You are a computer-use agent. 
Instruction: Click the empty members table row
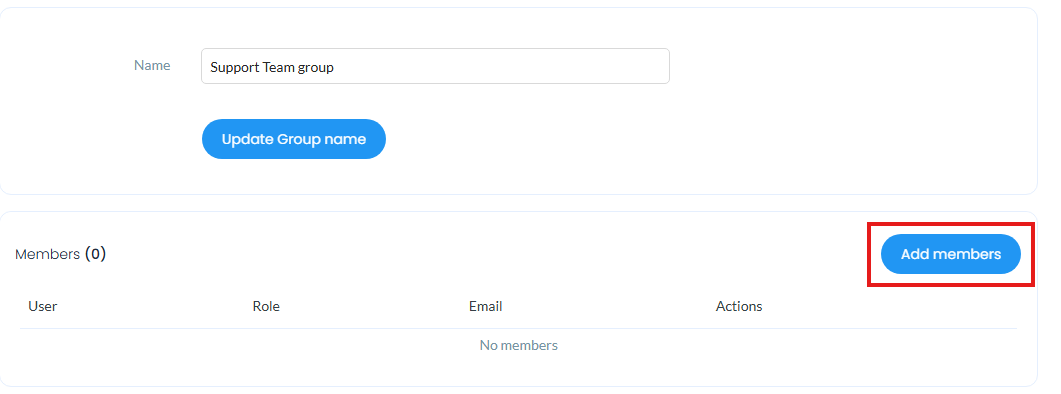(518, 345)
